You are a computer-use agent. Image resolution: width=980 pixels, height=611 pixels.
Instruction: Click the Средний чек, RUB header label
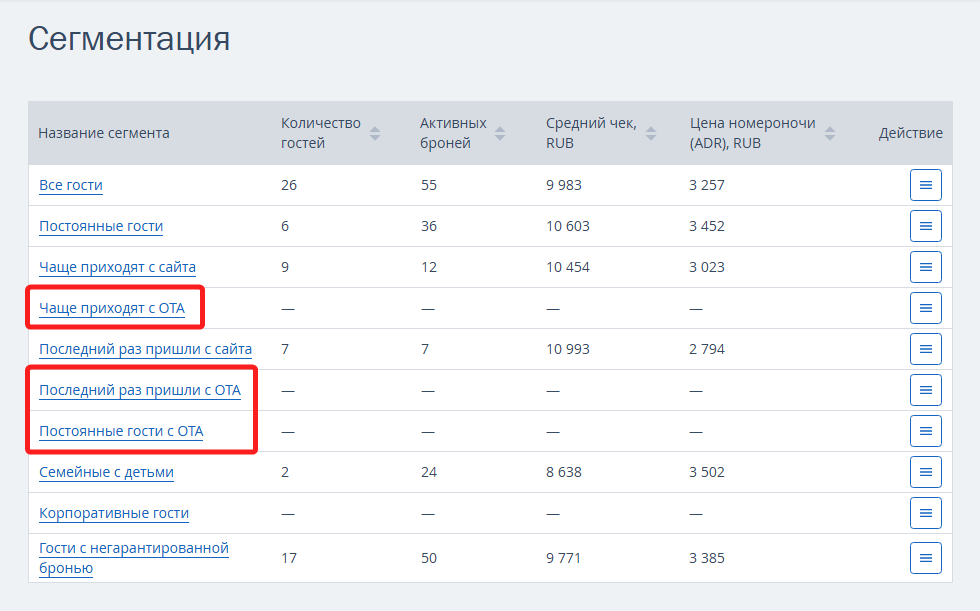[x=591, y=133]
